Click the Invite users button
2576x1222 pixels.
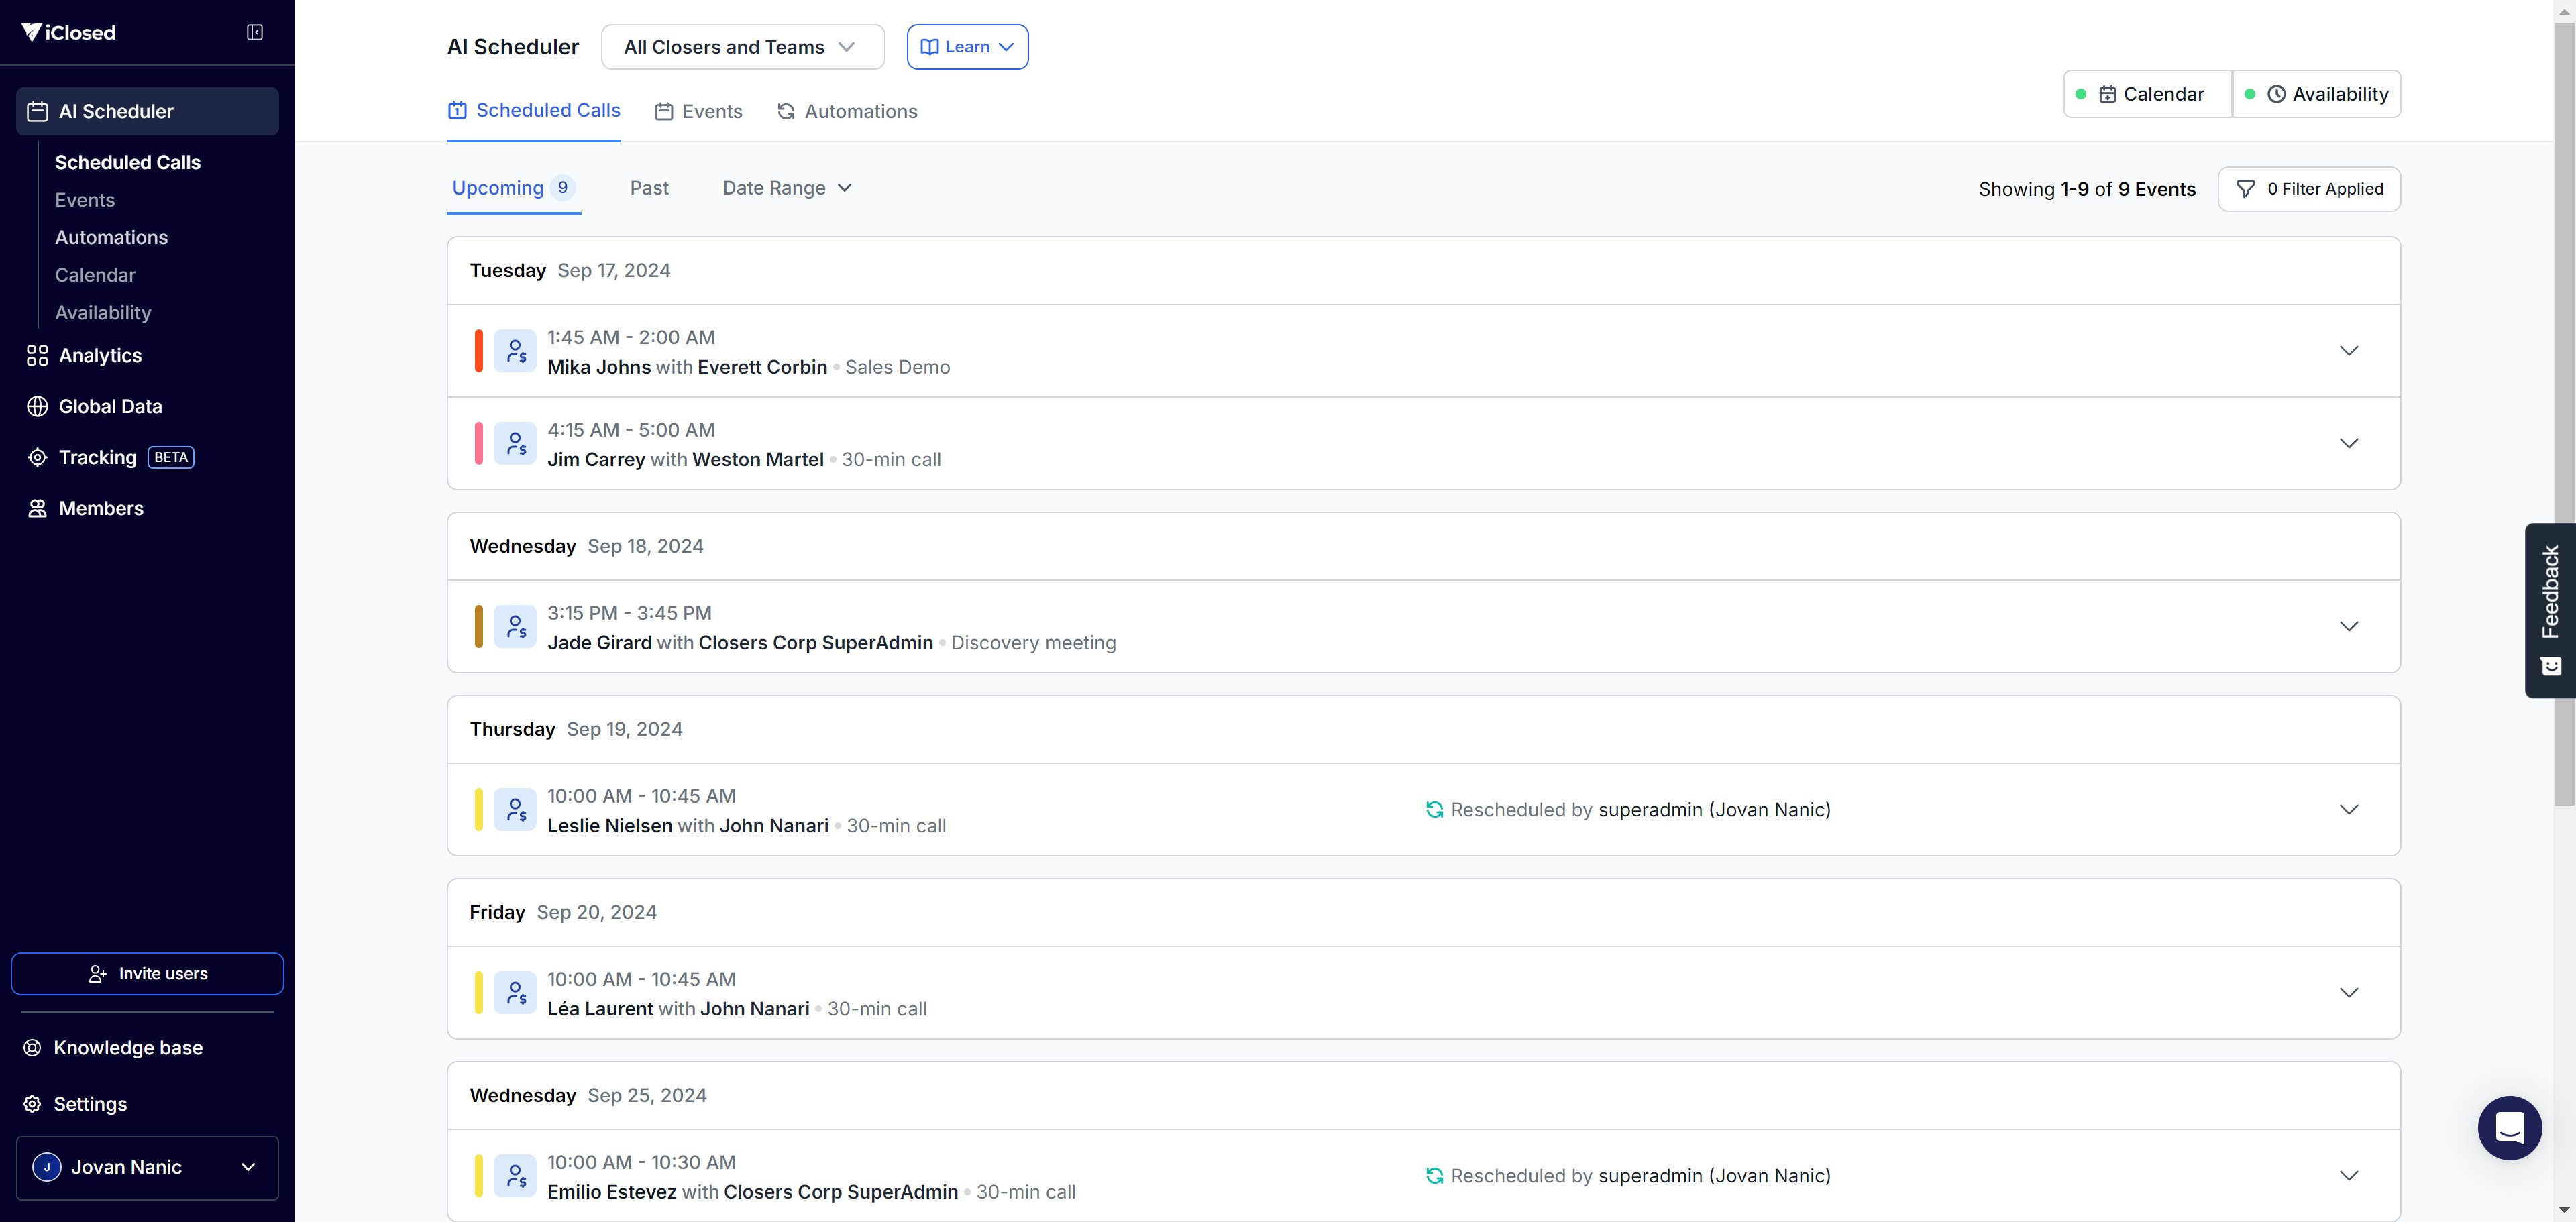tap(147, 974)
